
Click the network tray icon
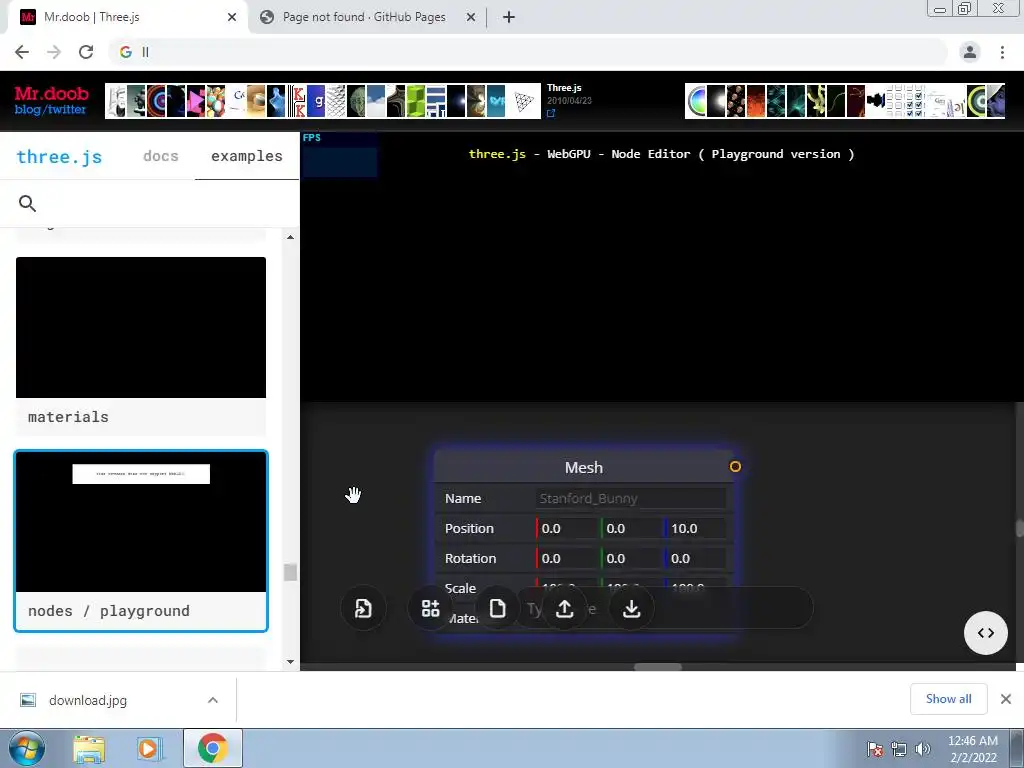click(899, 749)
